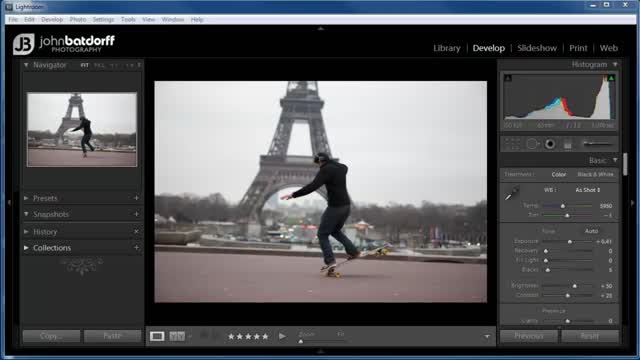The image size is (640, 360).
Task: Open the Develop menu
Action: (52, 20)
